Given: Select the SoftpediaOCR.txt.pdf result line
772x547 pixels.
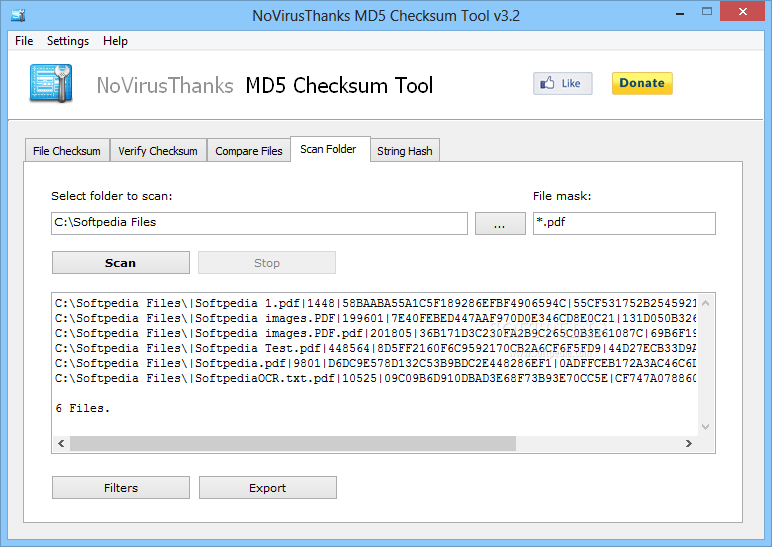Looking at the screenshot, I should [375, 378].
